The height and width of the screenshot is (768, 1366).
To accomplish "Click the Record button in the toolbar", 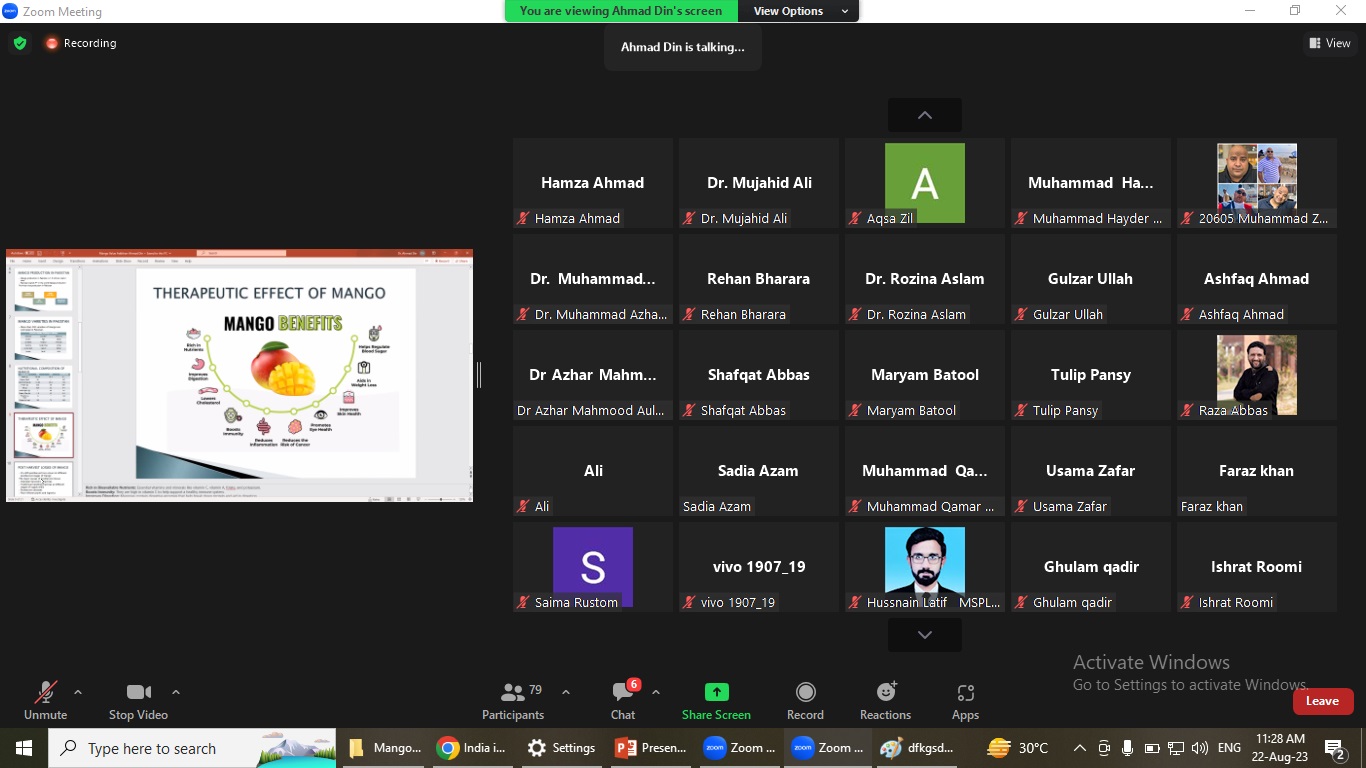I will 805,700.
